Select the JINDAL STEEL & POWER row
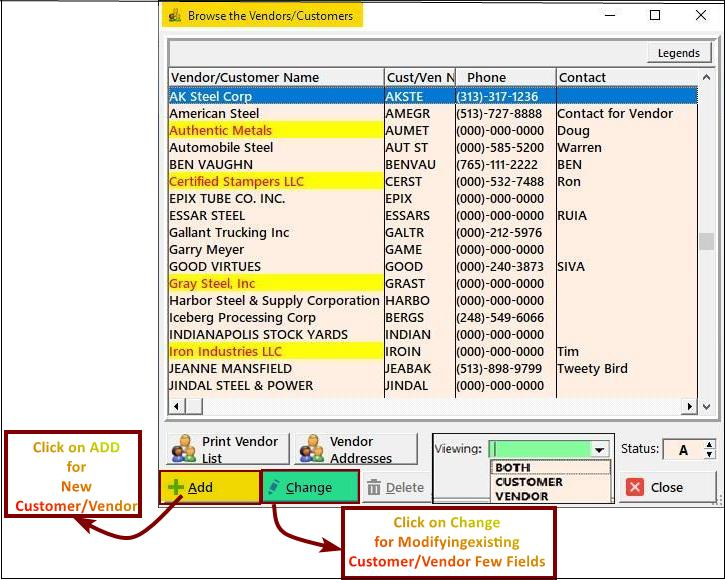The image size is (725, 580). [433, 386]
